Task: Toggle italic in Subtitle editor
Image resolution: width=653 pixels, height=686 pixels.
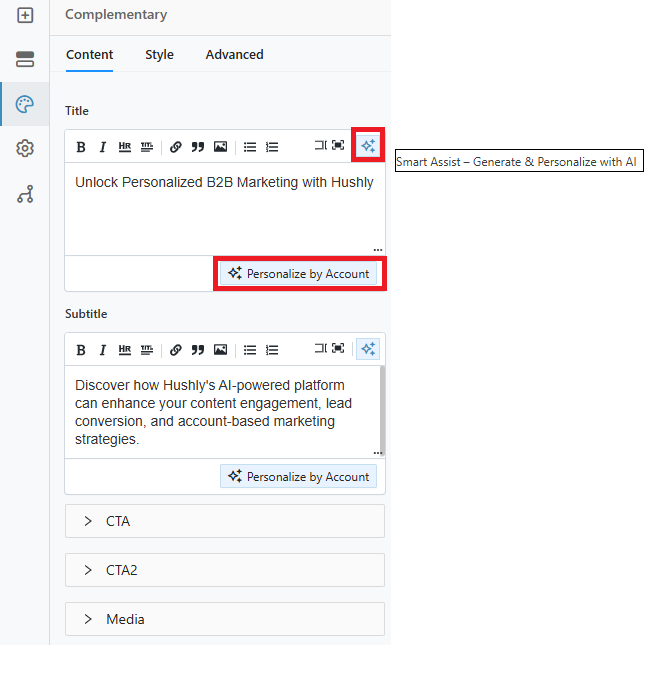Action: coord(103,350)
